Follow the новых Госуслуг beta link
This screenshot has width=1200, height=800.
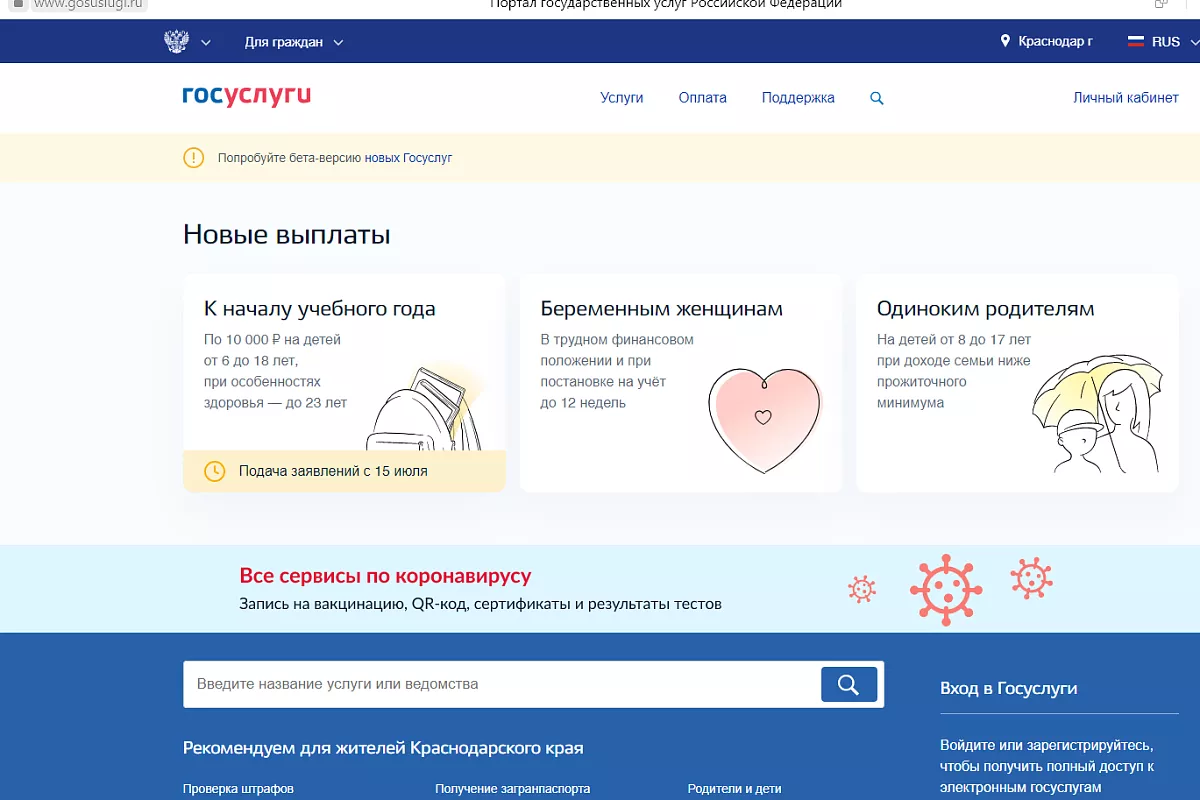pos(408,158)
